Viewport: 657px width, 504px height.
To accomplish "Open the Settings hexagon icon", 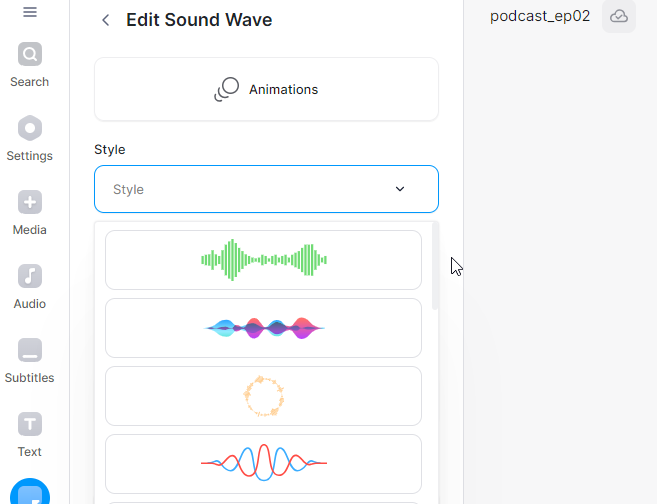I will tap(30, 128).
